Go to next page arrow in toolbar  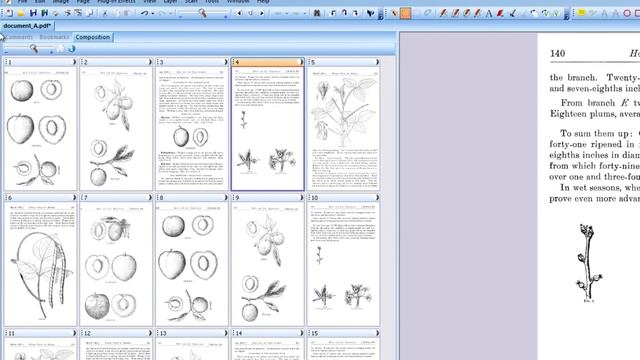point(262,13)
